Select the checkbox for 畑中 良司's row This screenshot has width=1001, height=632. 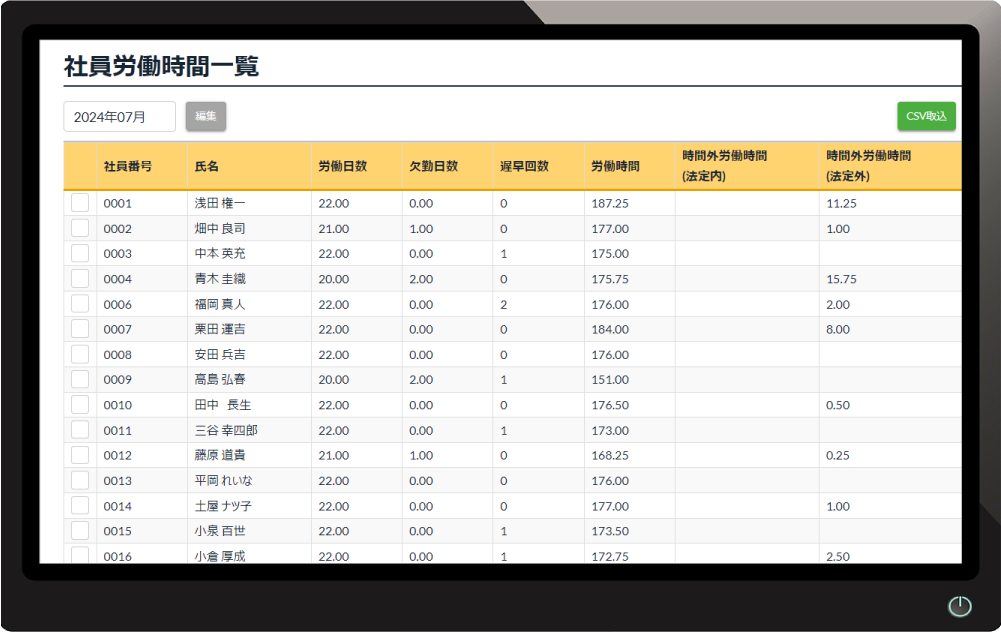pos(80,228)
